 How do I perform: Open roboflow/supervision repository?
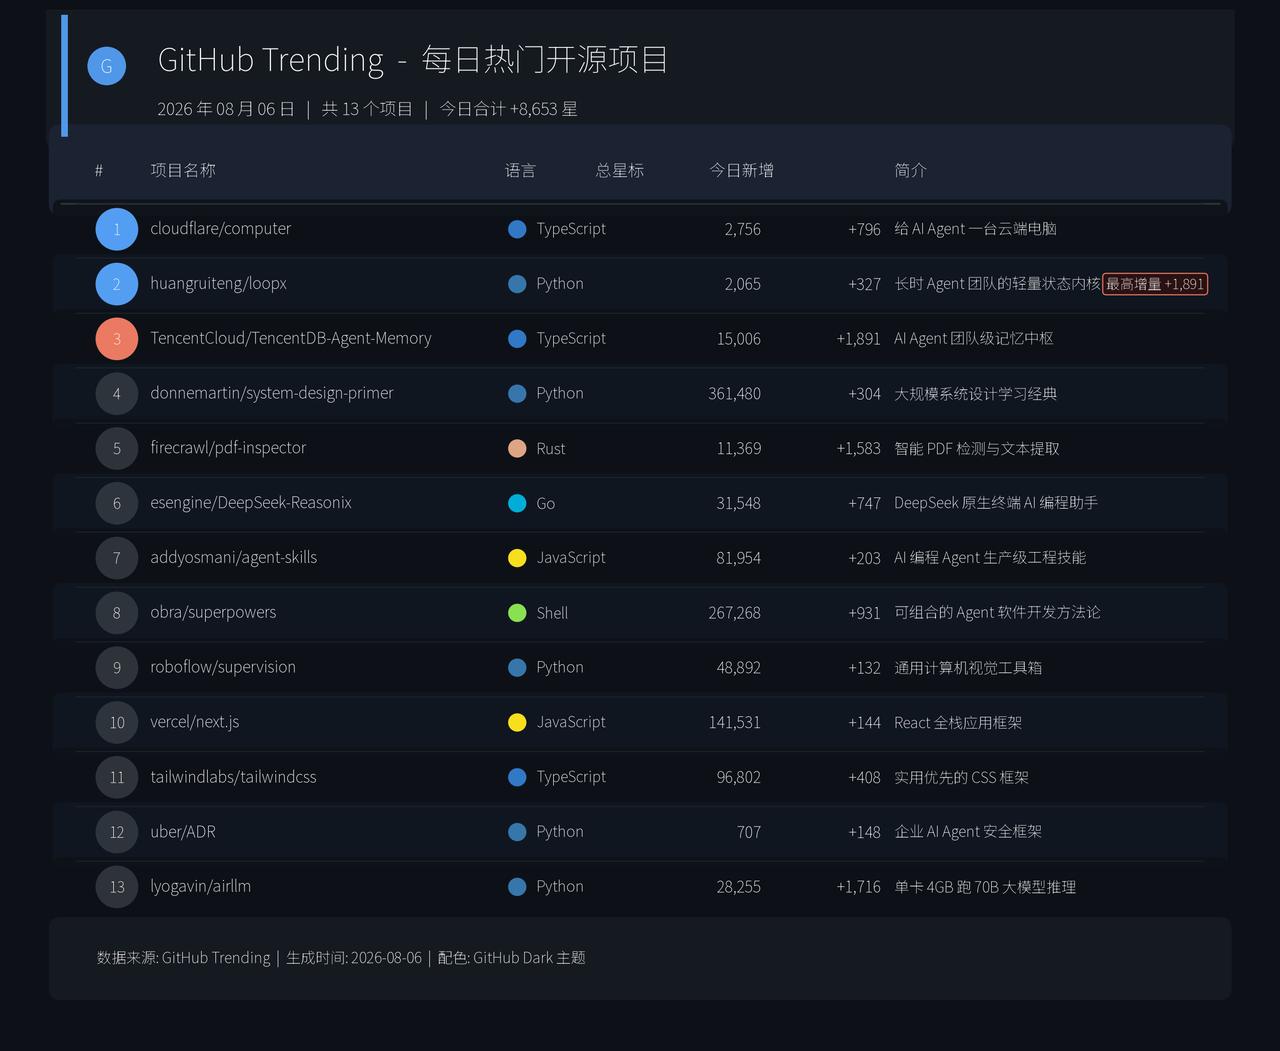pos(223,667)
